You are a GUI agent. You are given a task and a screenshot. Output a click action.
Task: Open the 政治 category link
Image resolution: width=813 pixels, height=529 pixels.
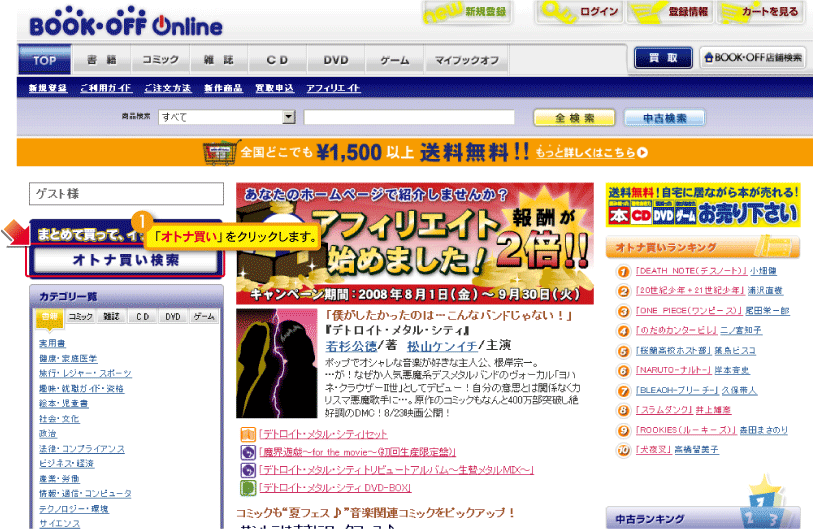(47, 434)
